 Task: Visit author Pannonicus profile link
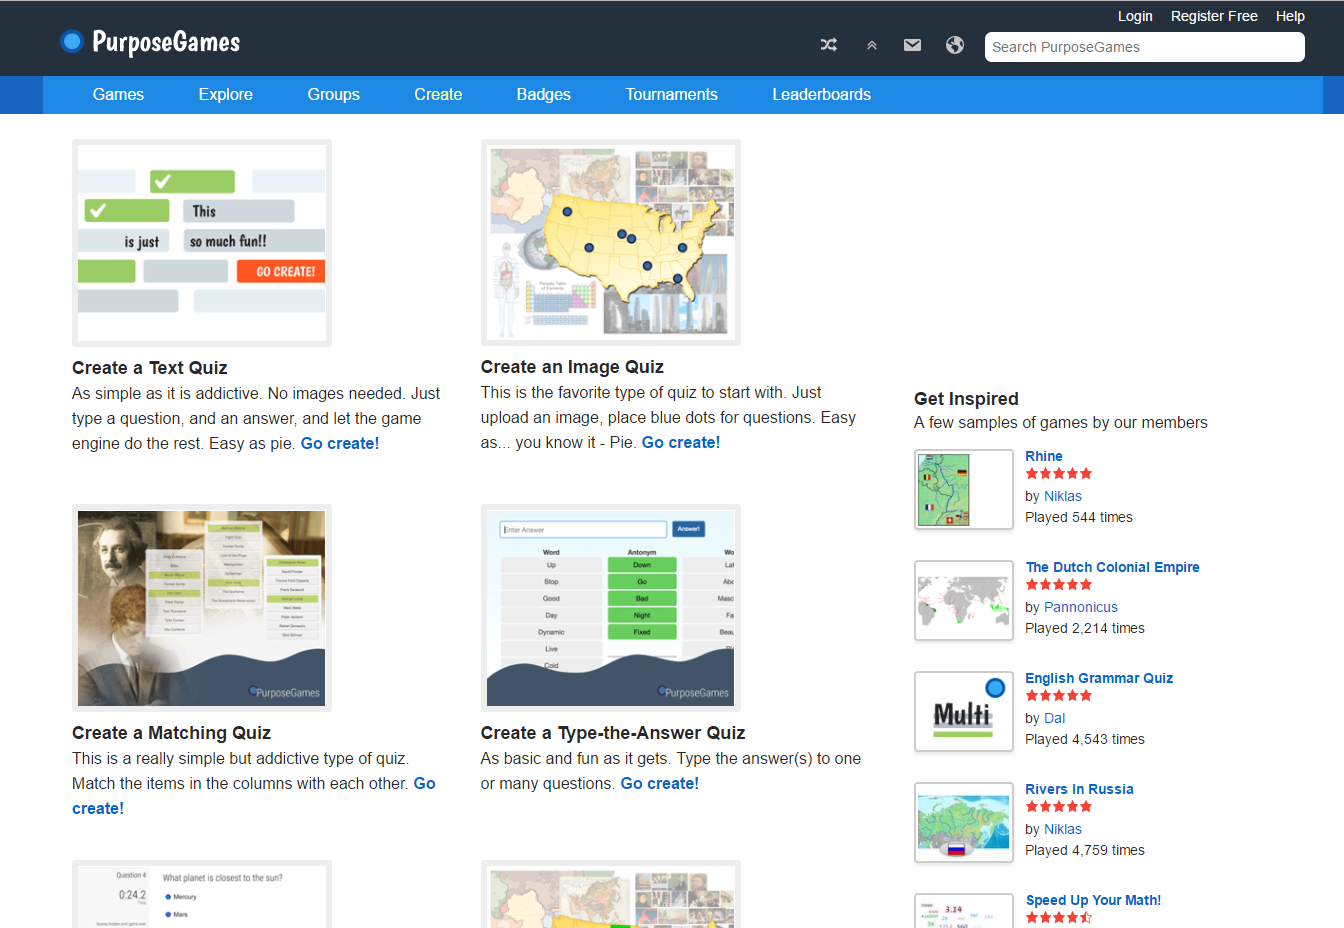point(1080,607)
